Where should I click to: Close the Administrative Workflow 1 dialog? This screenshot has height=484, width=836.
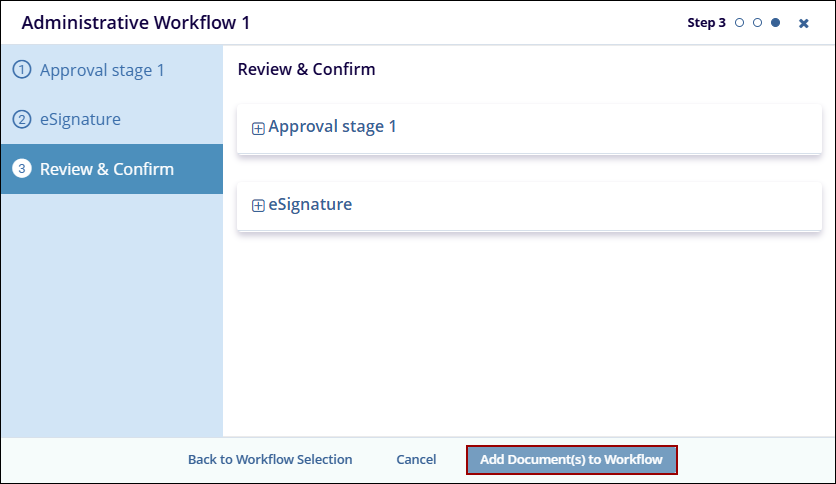click(x=804, y=23)
